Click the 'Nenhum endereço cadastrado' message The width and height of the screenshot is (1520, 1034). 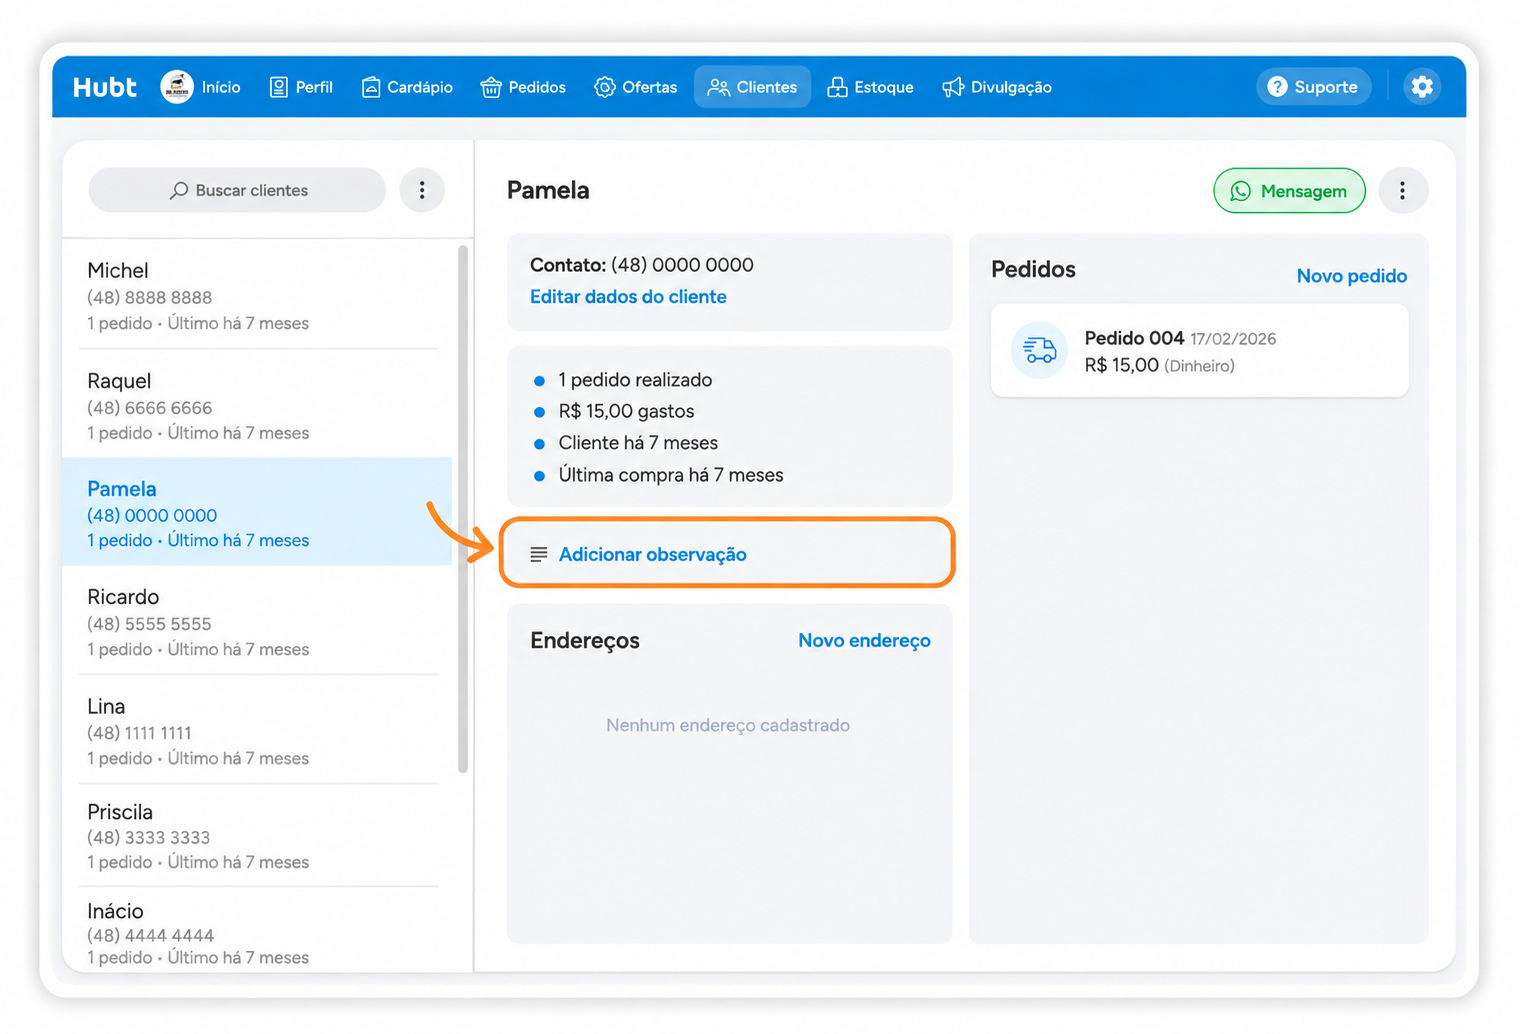[728, 725]
